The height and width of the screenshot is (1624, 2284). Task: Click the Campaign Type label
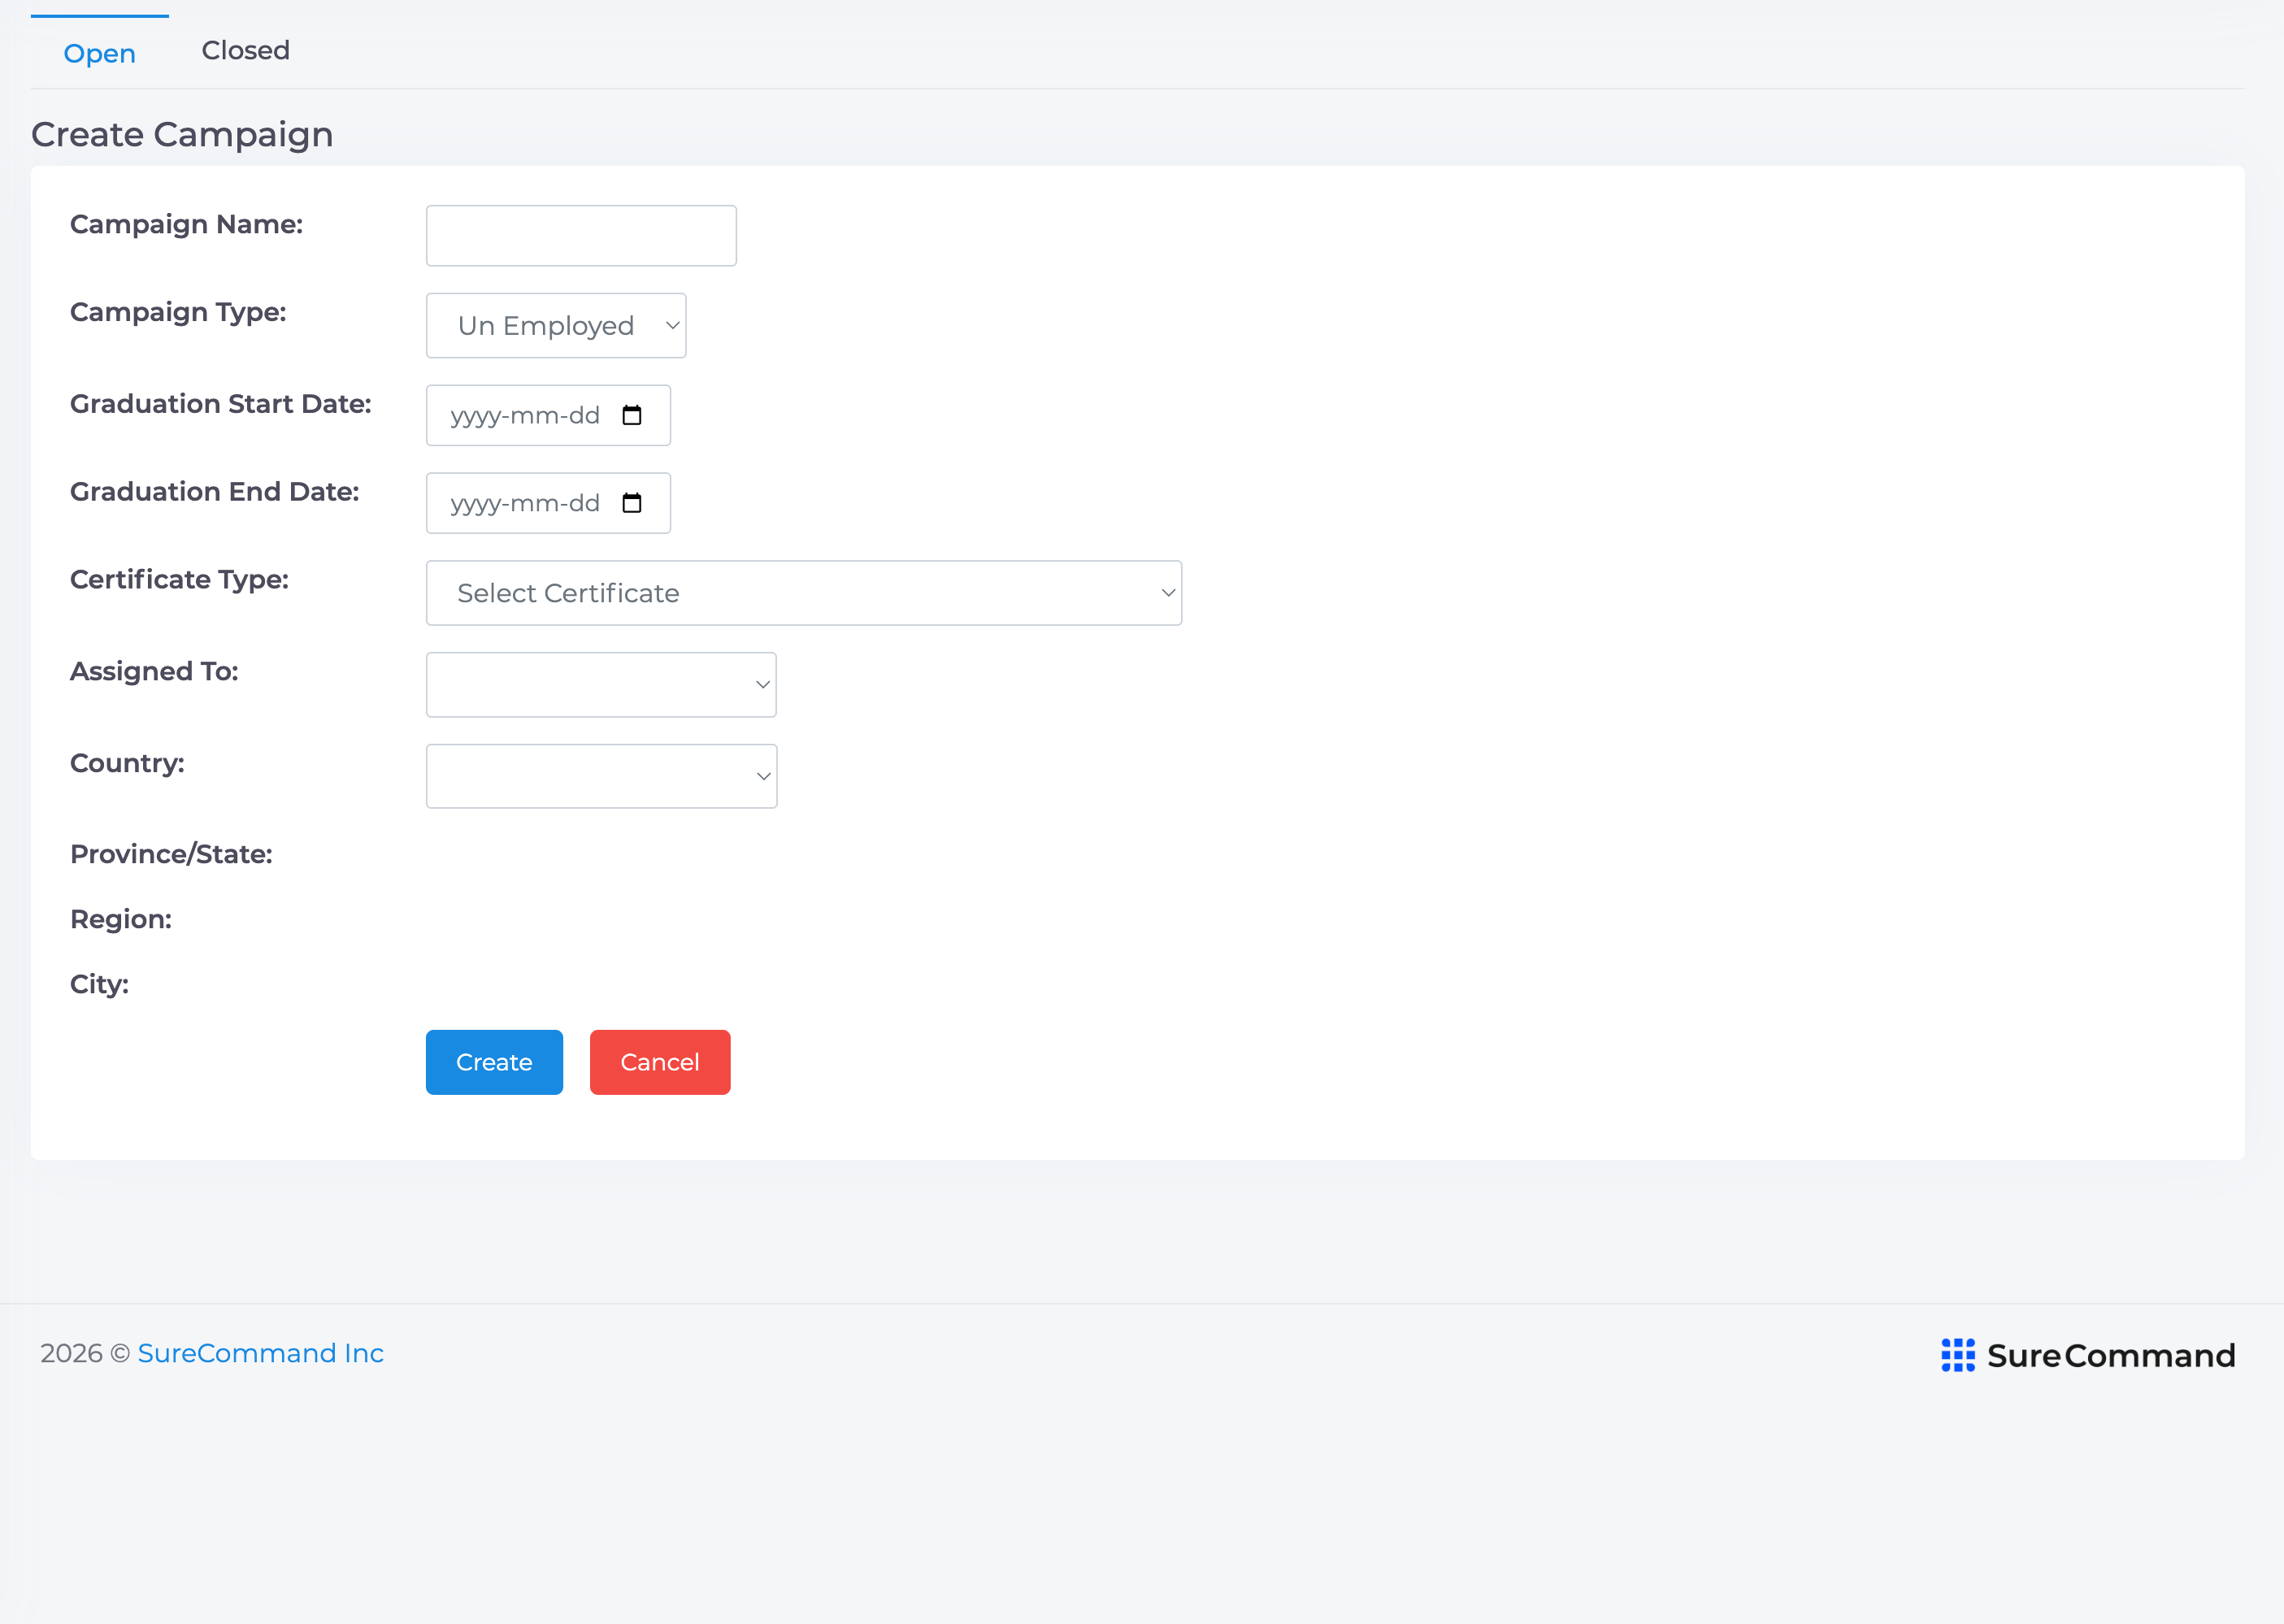click(x=178, y=312)
